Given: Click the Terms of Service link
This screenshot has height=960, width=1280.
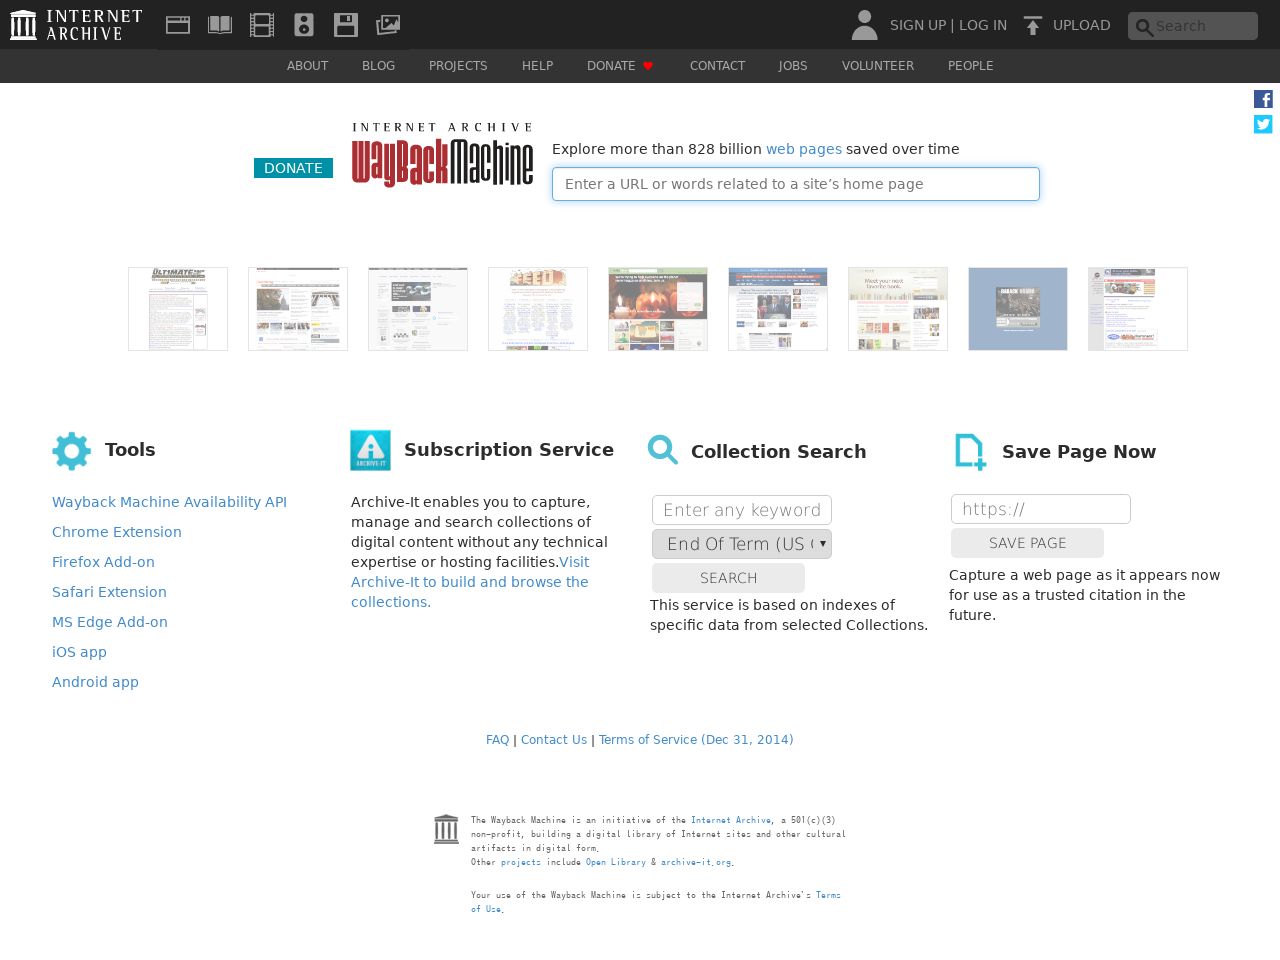Looking at the screenshot, I should point(696,740).
